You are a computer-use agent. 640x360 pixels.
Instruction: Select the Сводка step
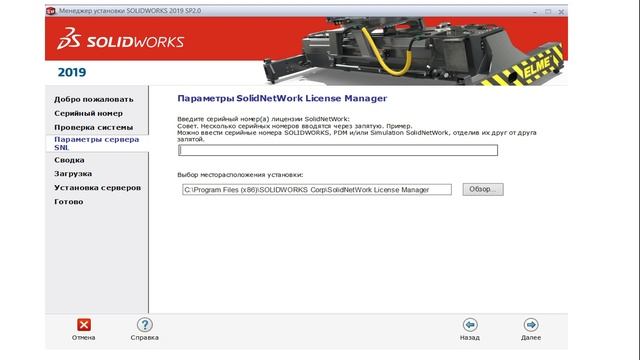[69, 160]
